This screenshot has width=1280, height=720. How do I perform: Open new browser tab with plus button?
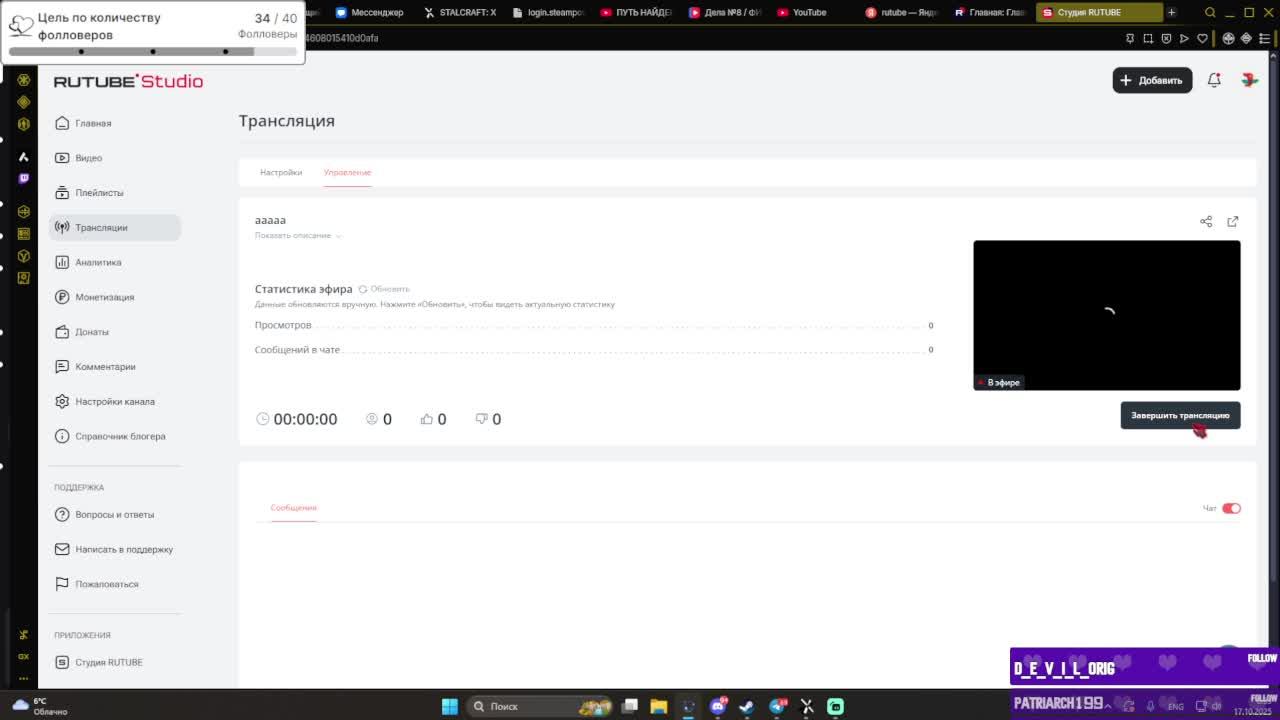click(1171, 12)
